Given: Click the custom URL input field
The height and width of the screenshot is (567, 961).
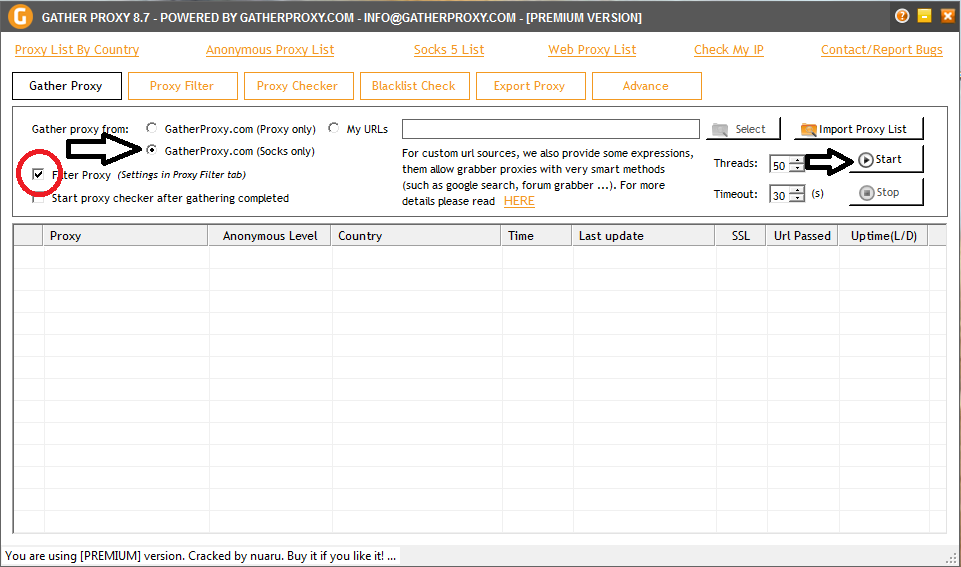Looking at the screenshot, I should (x=550, y=129).
